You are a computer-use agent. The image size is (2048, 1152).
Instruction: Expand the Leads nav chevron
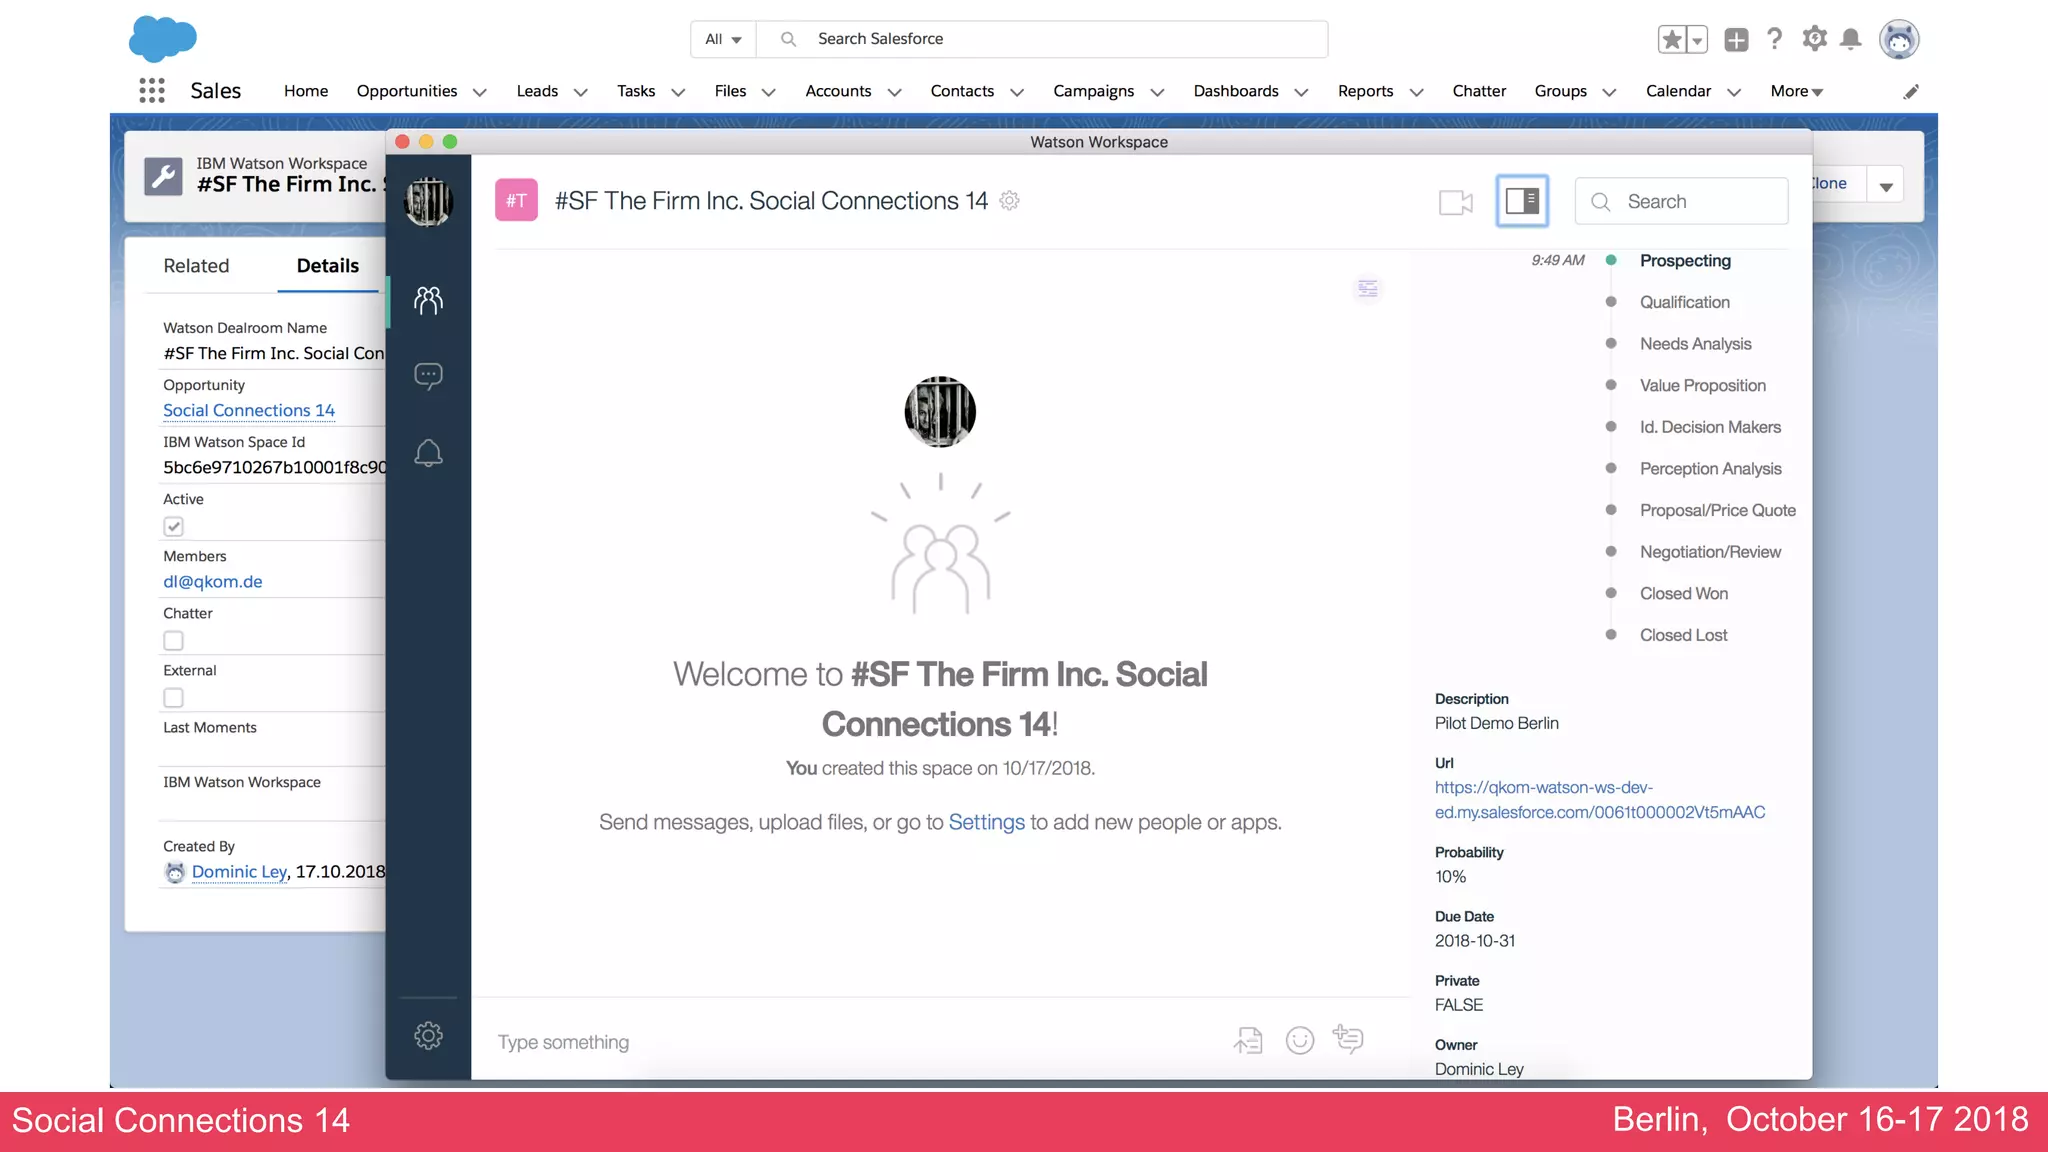click(581, 92)
